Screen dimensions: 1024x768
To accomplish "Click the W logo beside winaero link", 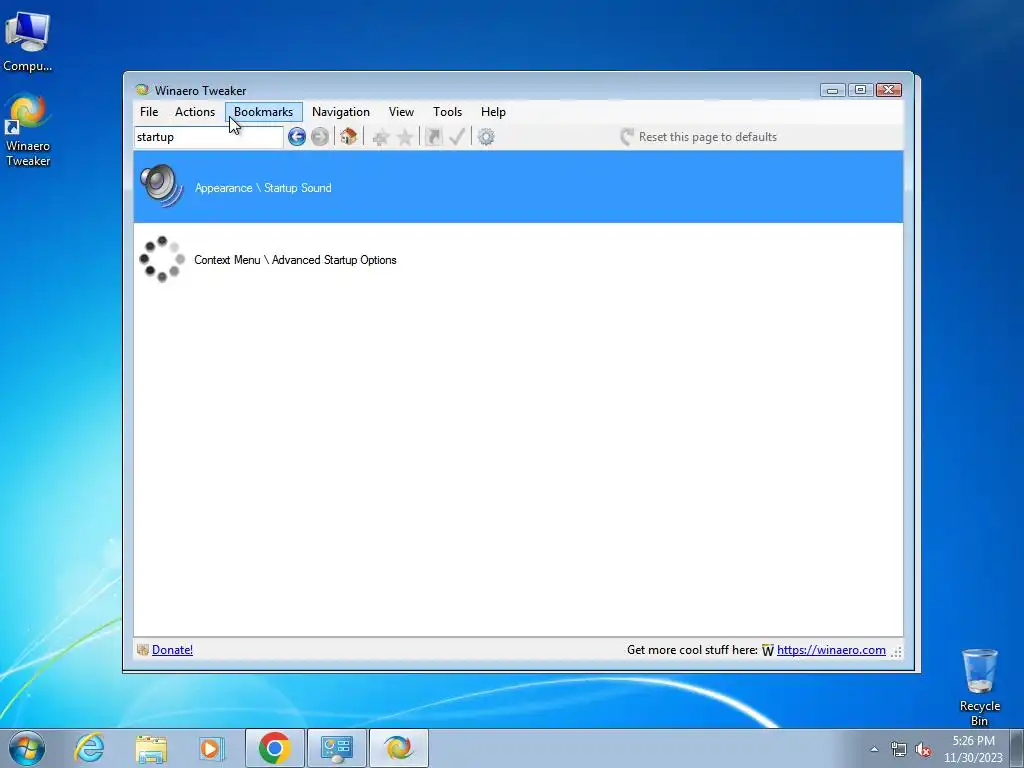I will [x=767, y=650].
